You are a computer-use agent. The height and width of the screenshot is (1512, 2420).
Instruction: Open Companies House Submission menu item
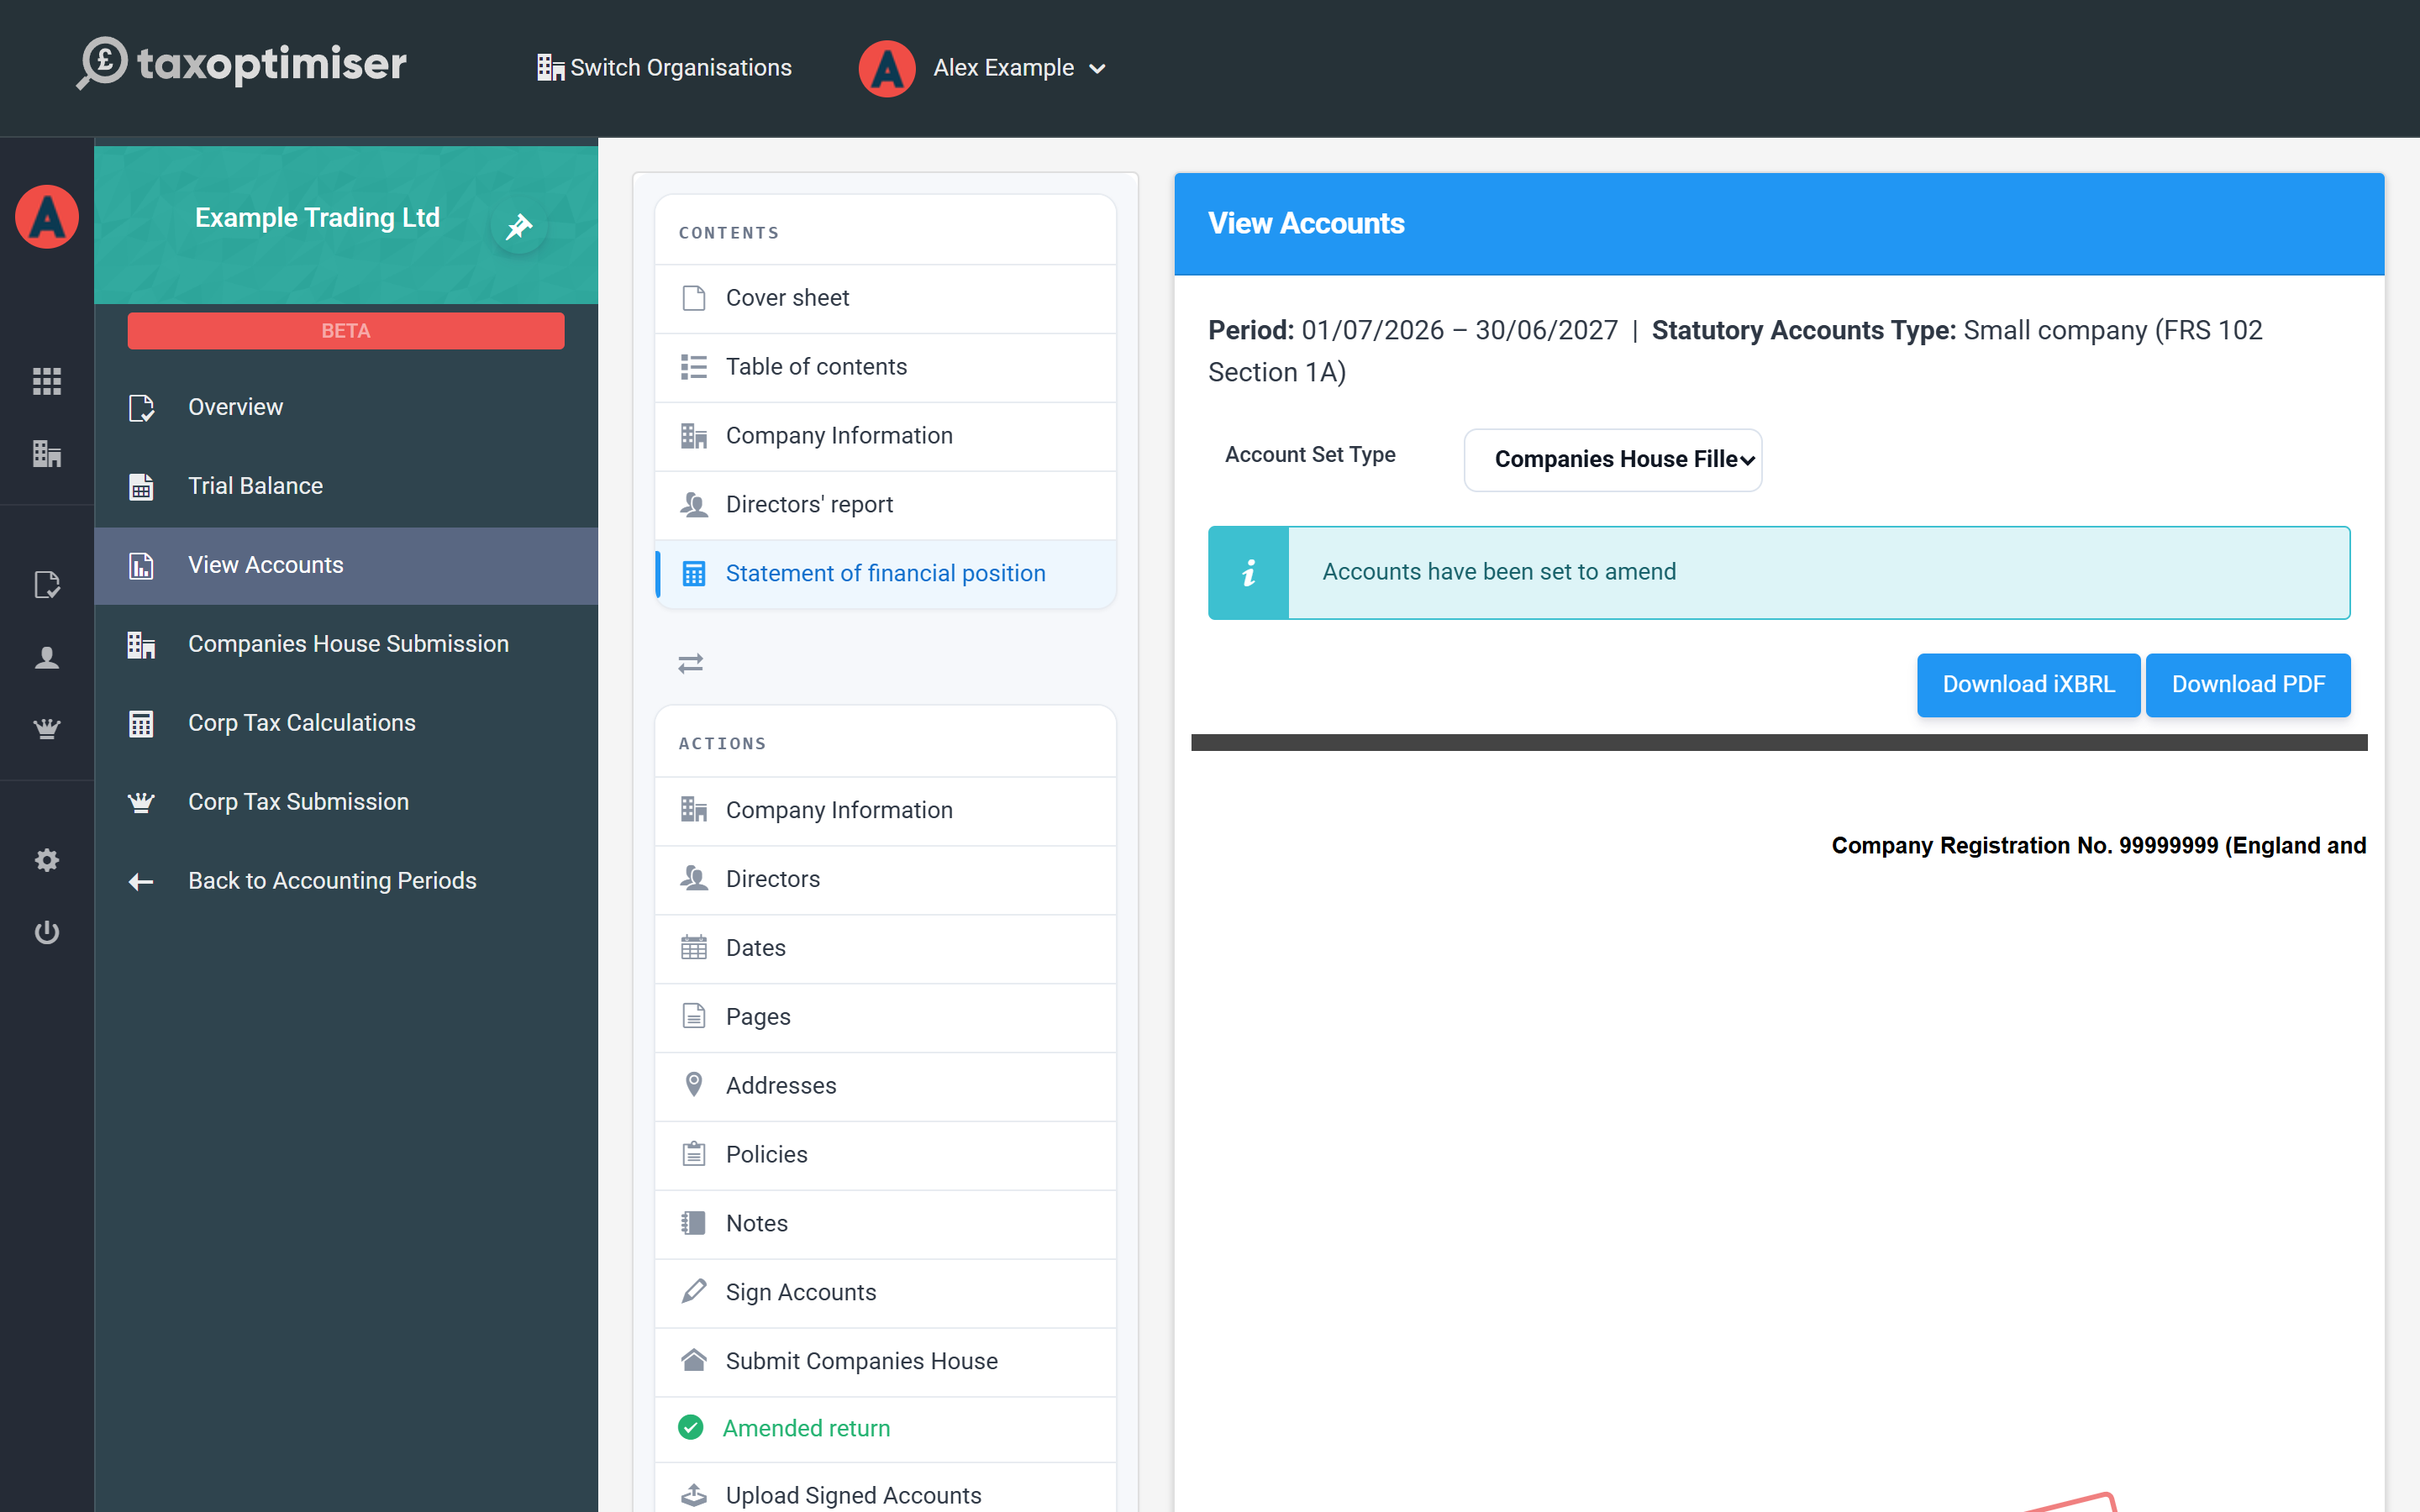pos(346,644)
